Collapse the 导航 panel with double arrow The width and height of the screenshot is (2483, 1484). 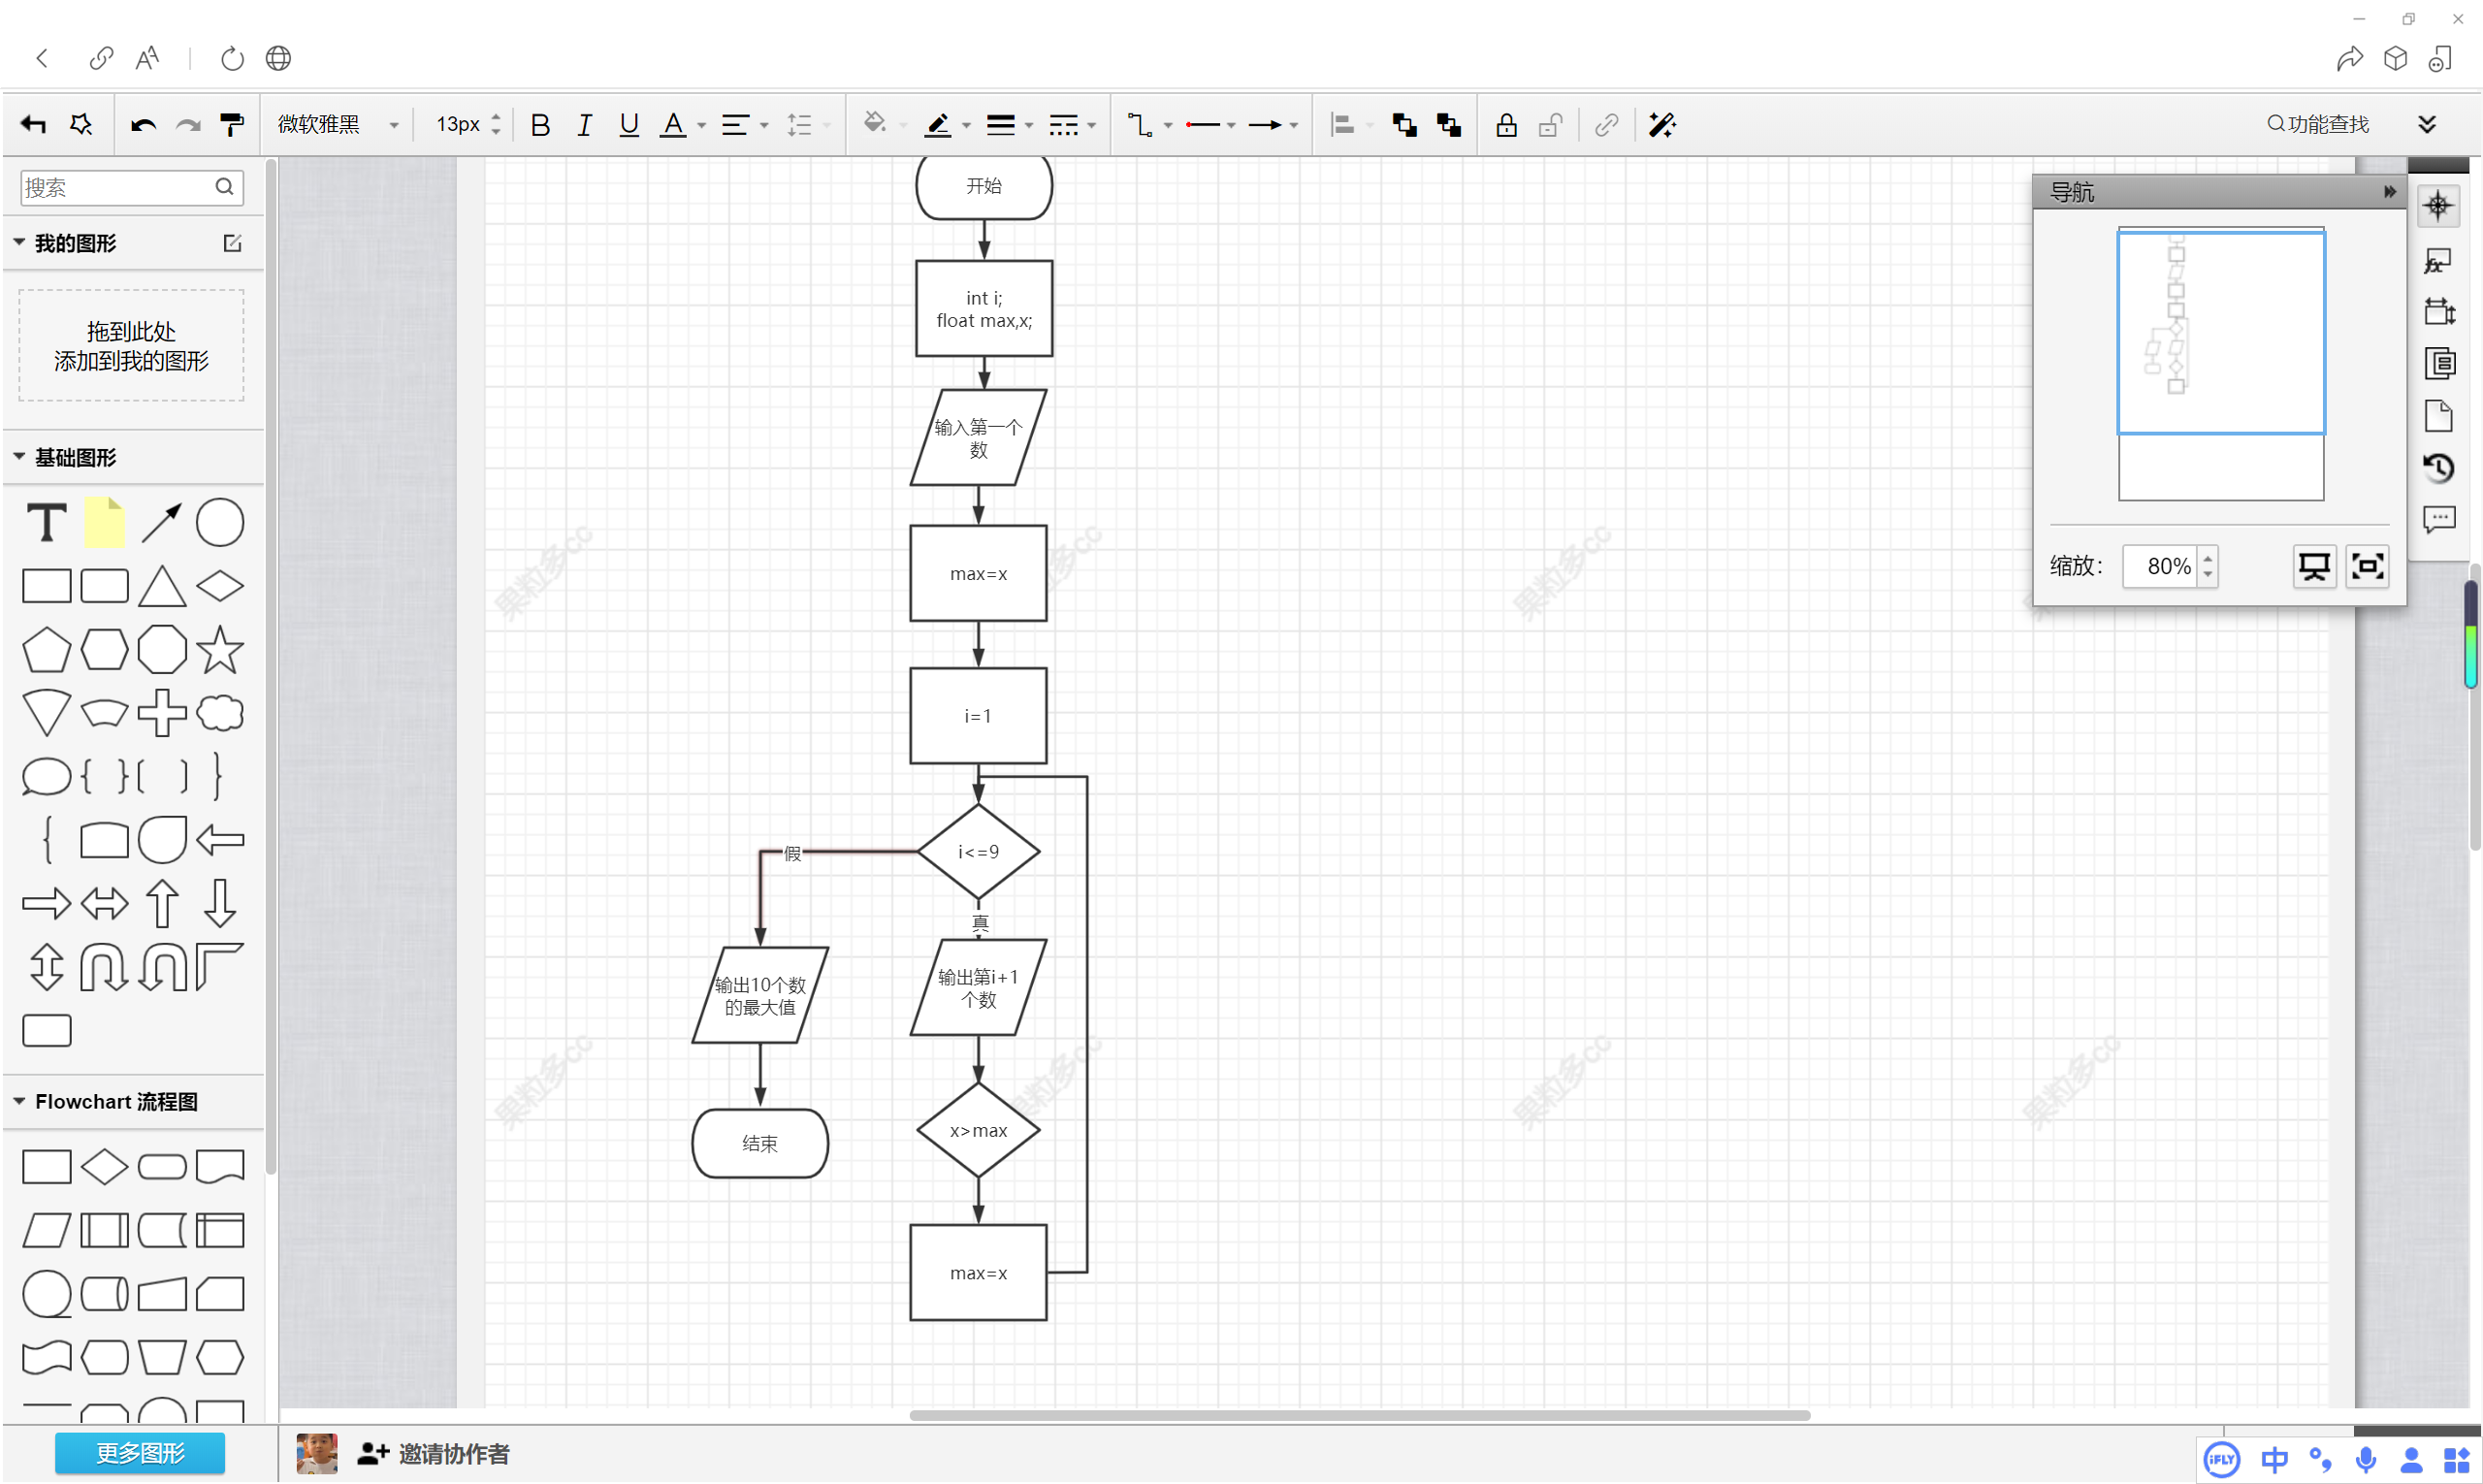pyautogui.click(x=2389, y=191)
